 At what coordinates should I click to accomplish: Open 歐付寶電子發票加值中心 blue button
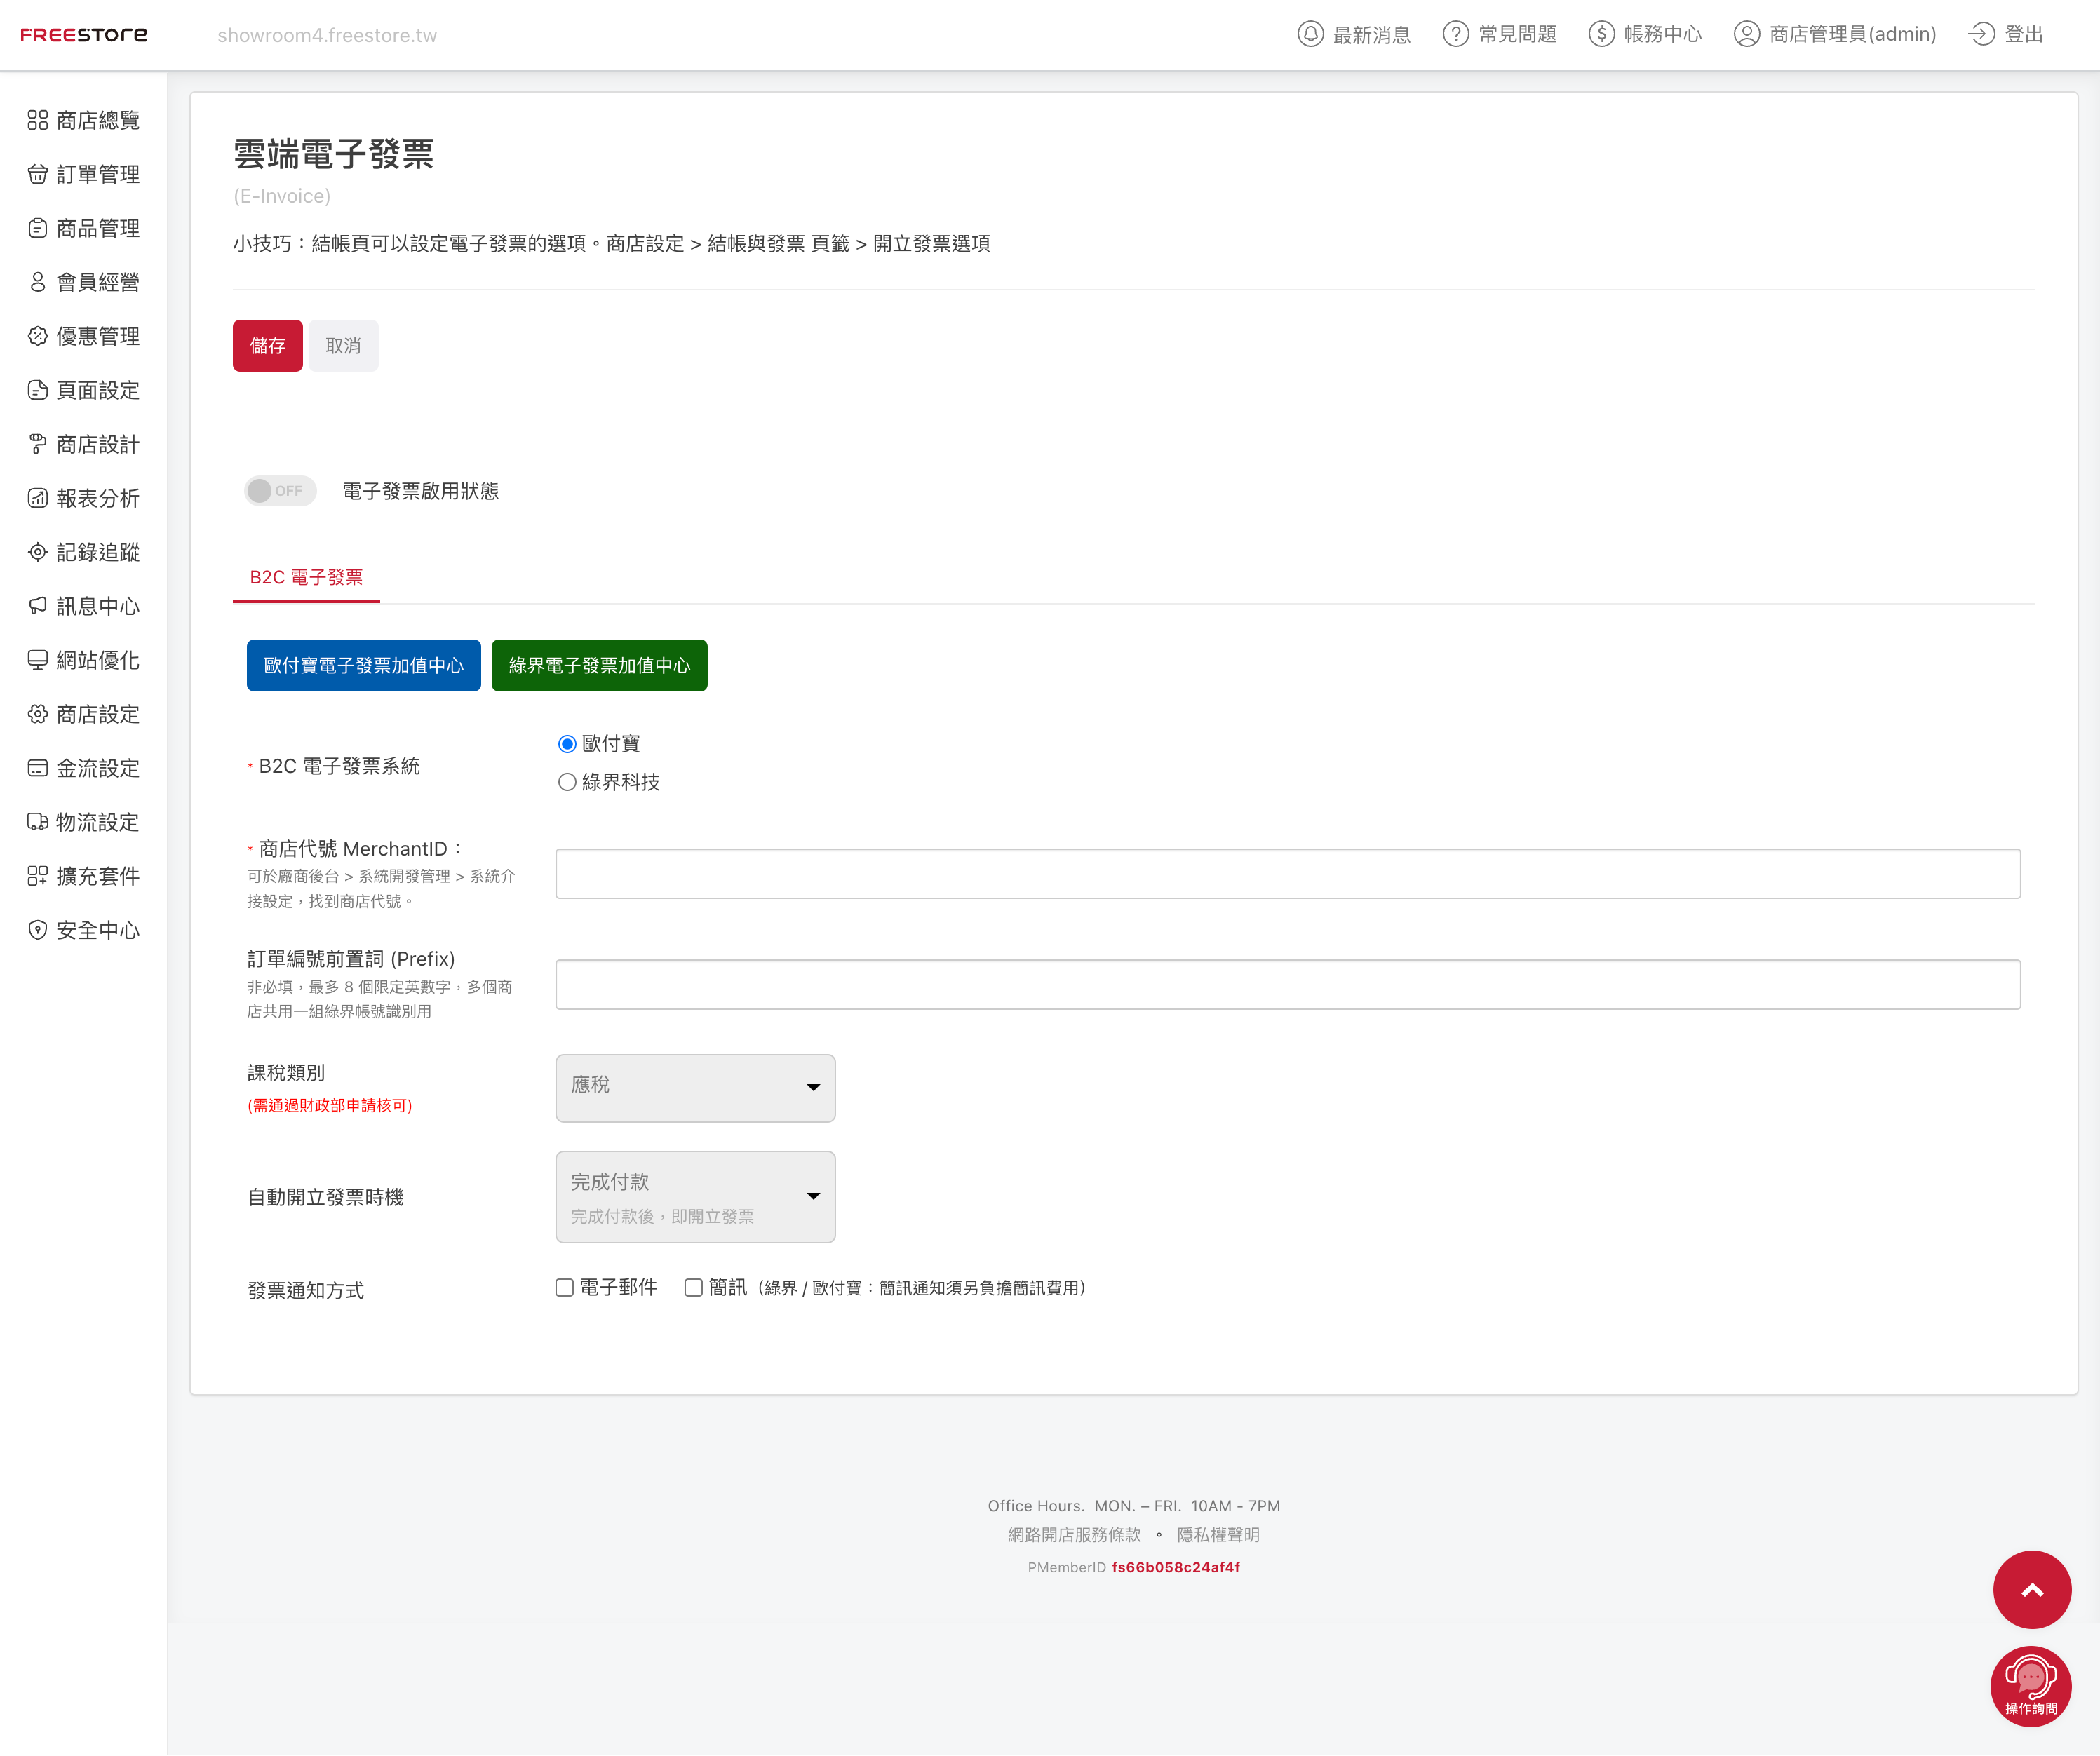coord(364,666)
